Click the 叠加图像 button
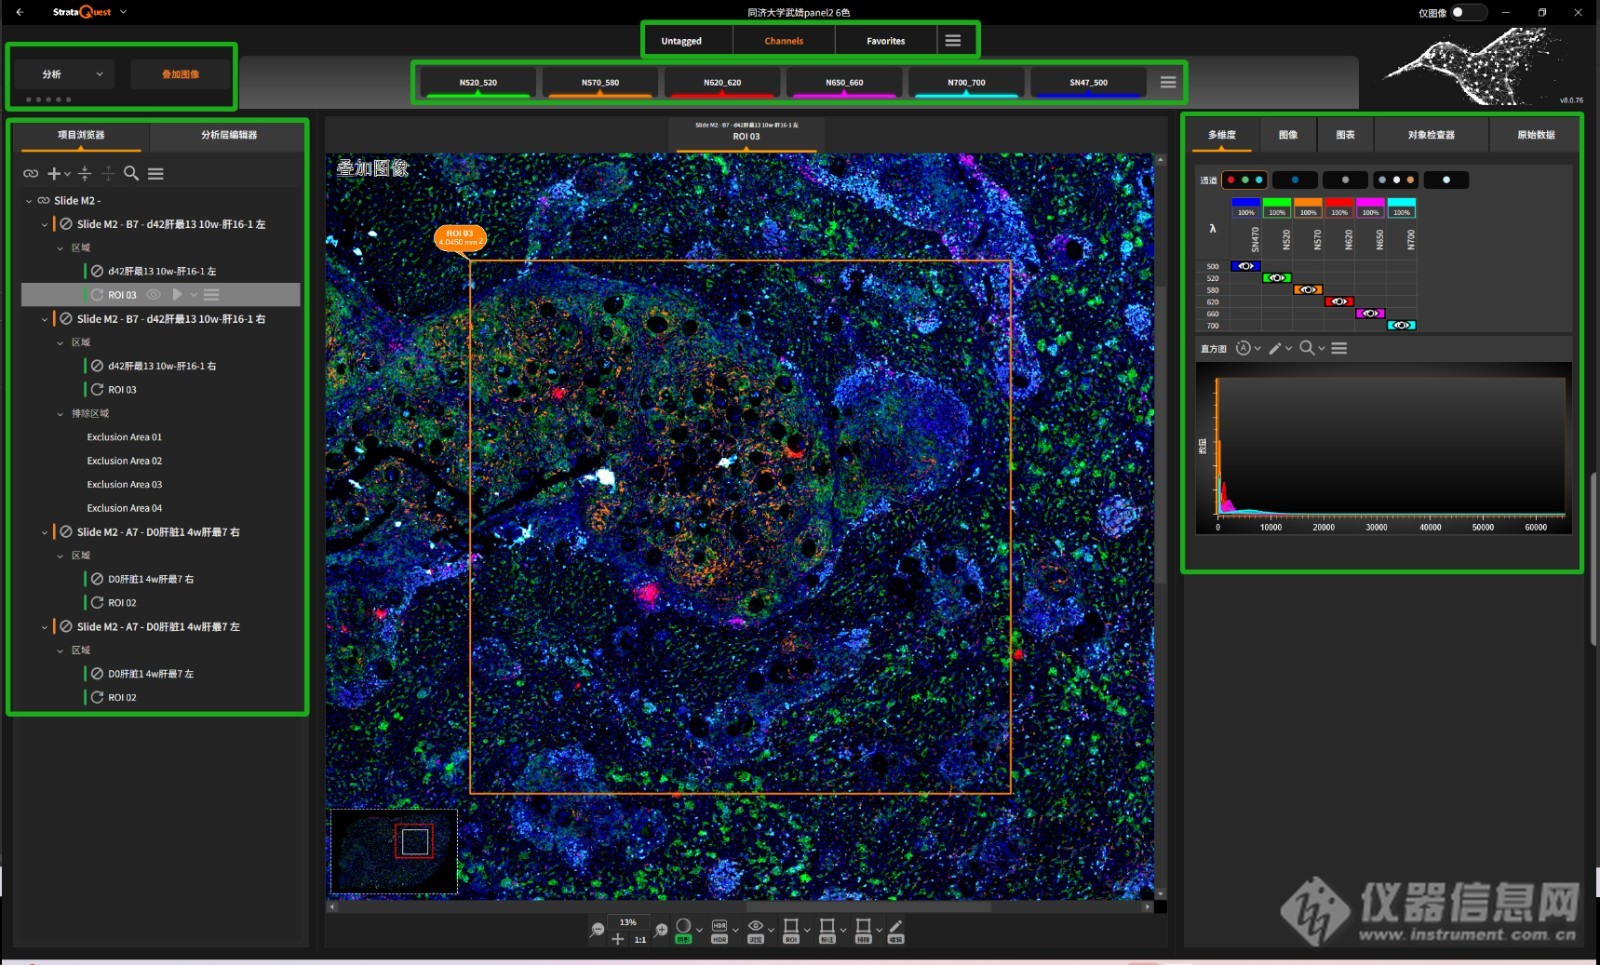The height and width of the screenshot is (965, 1600). [181, 74]
